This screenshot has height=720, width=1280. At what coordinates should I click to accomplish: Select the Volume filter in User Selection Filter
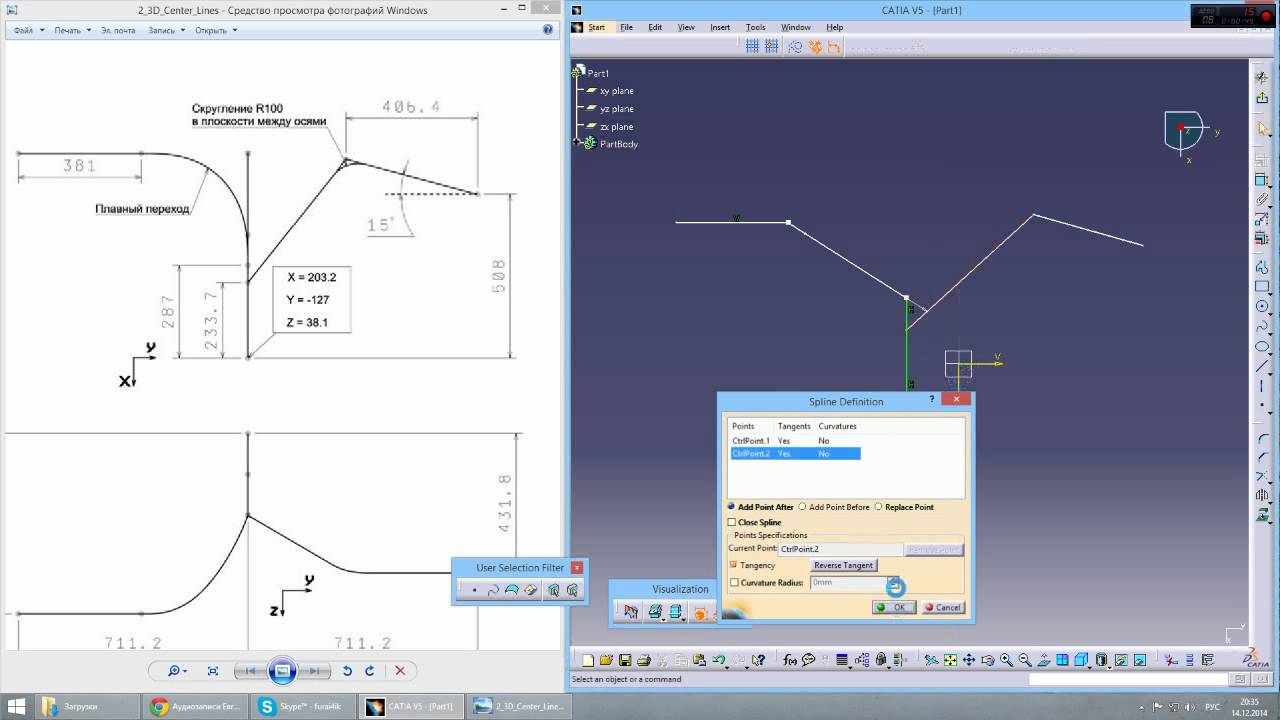[531, 590]
